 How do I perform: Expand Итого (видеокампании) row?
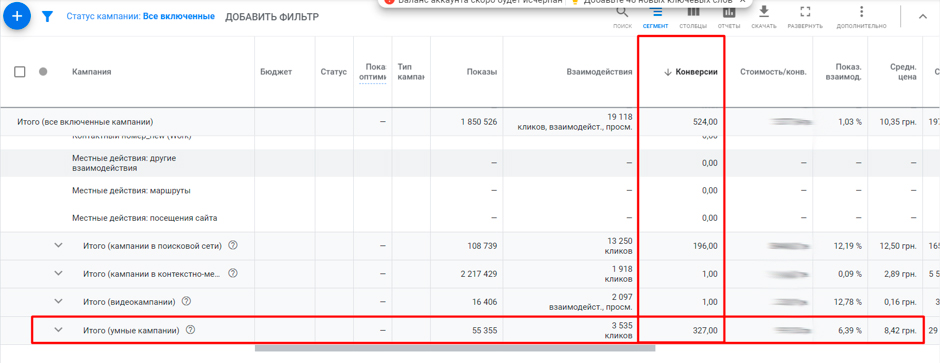[x=58, y=301]
